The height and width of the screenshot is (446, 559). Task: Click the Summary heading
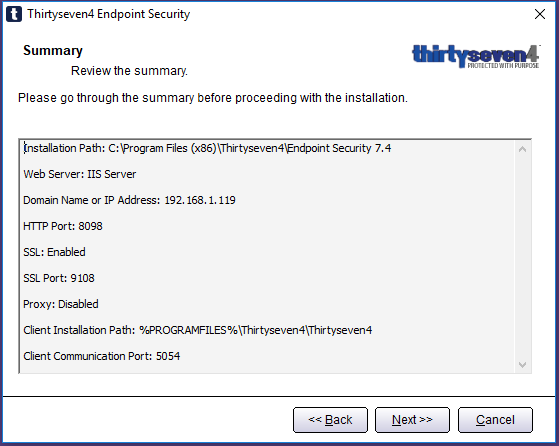(x=53, y=51)
